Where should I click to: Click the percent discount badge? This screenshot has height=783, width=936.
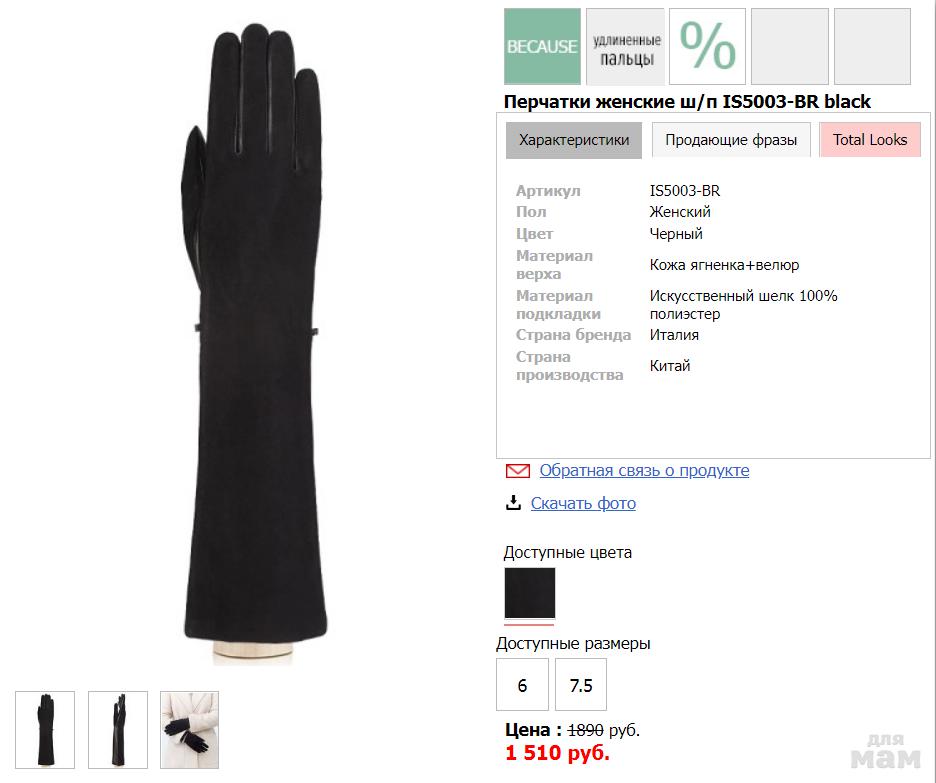pyautogui.click(x=707, y=46)
